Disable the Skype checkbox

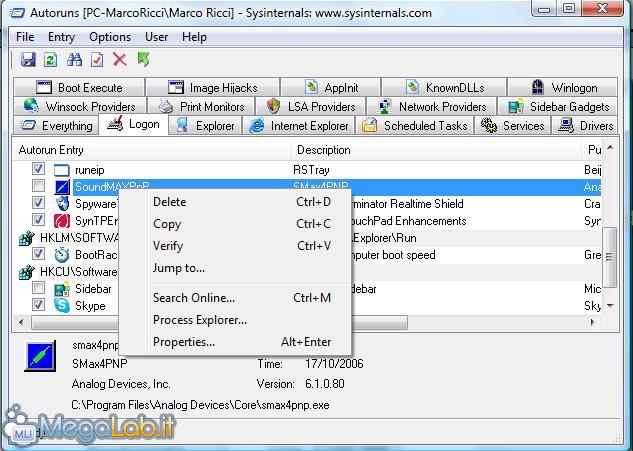tap(38, 304)
